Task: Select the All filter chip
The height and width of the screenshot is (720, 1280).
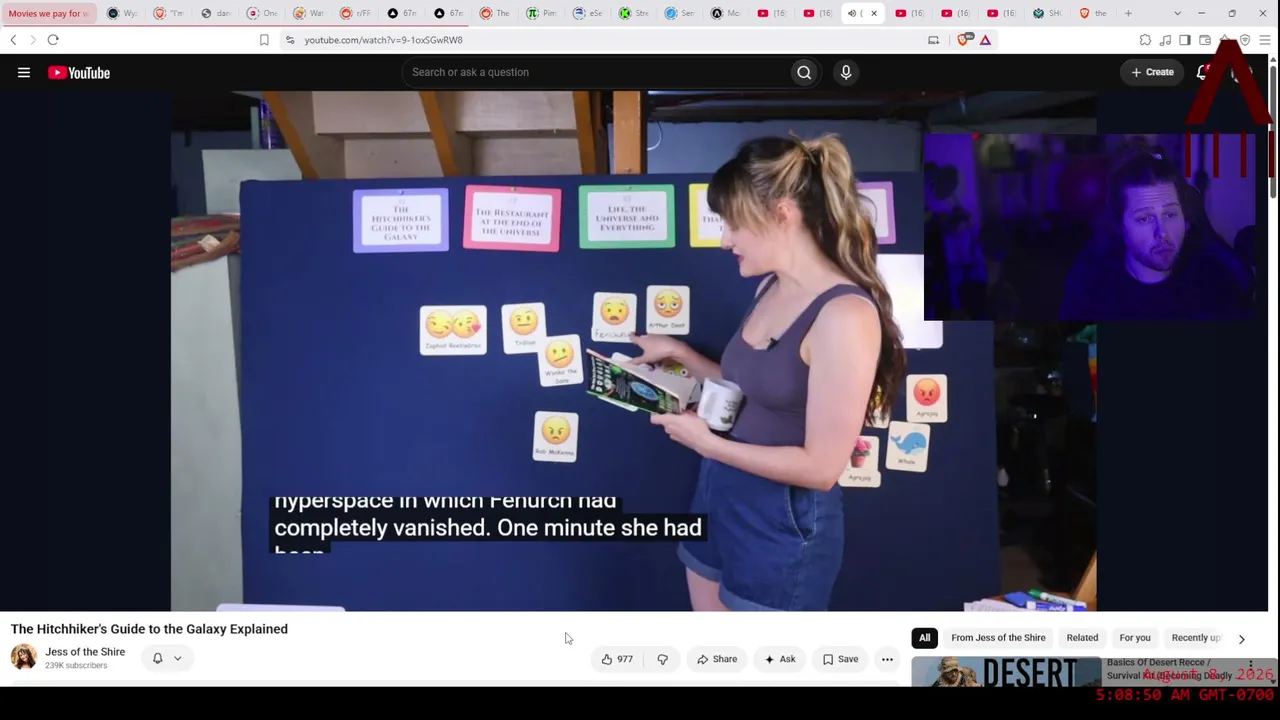Action: 925,638
